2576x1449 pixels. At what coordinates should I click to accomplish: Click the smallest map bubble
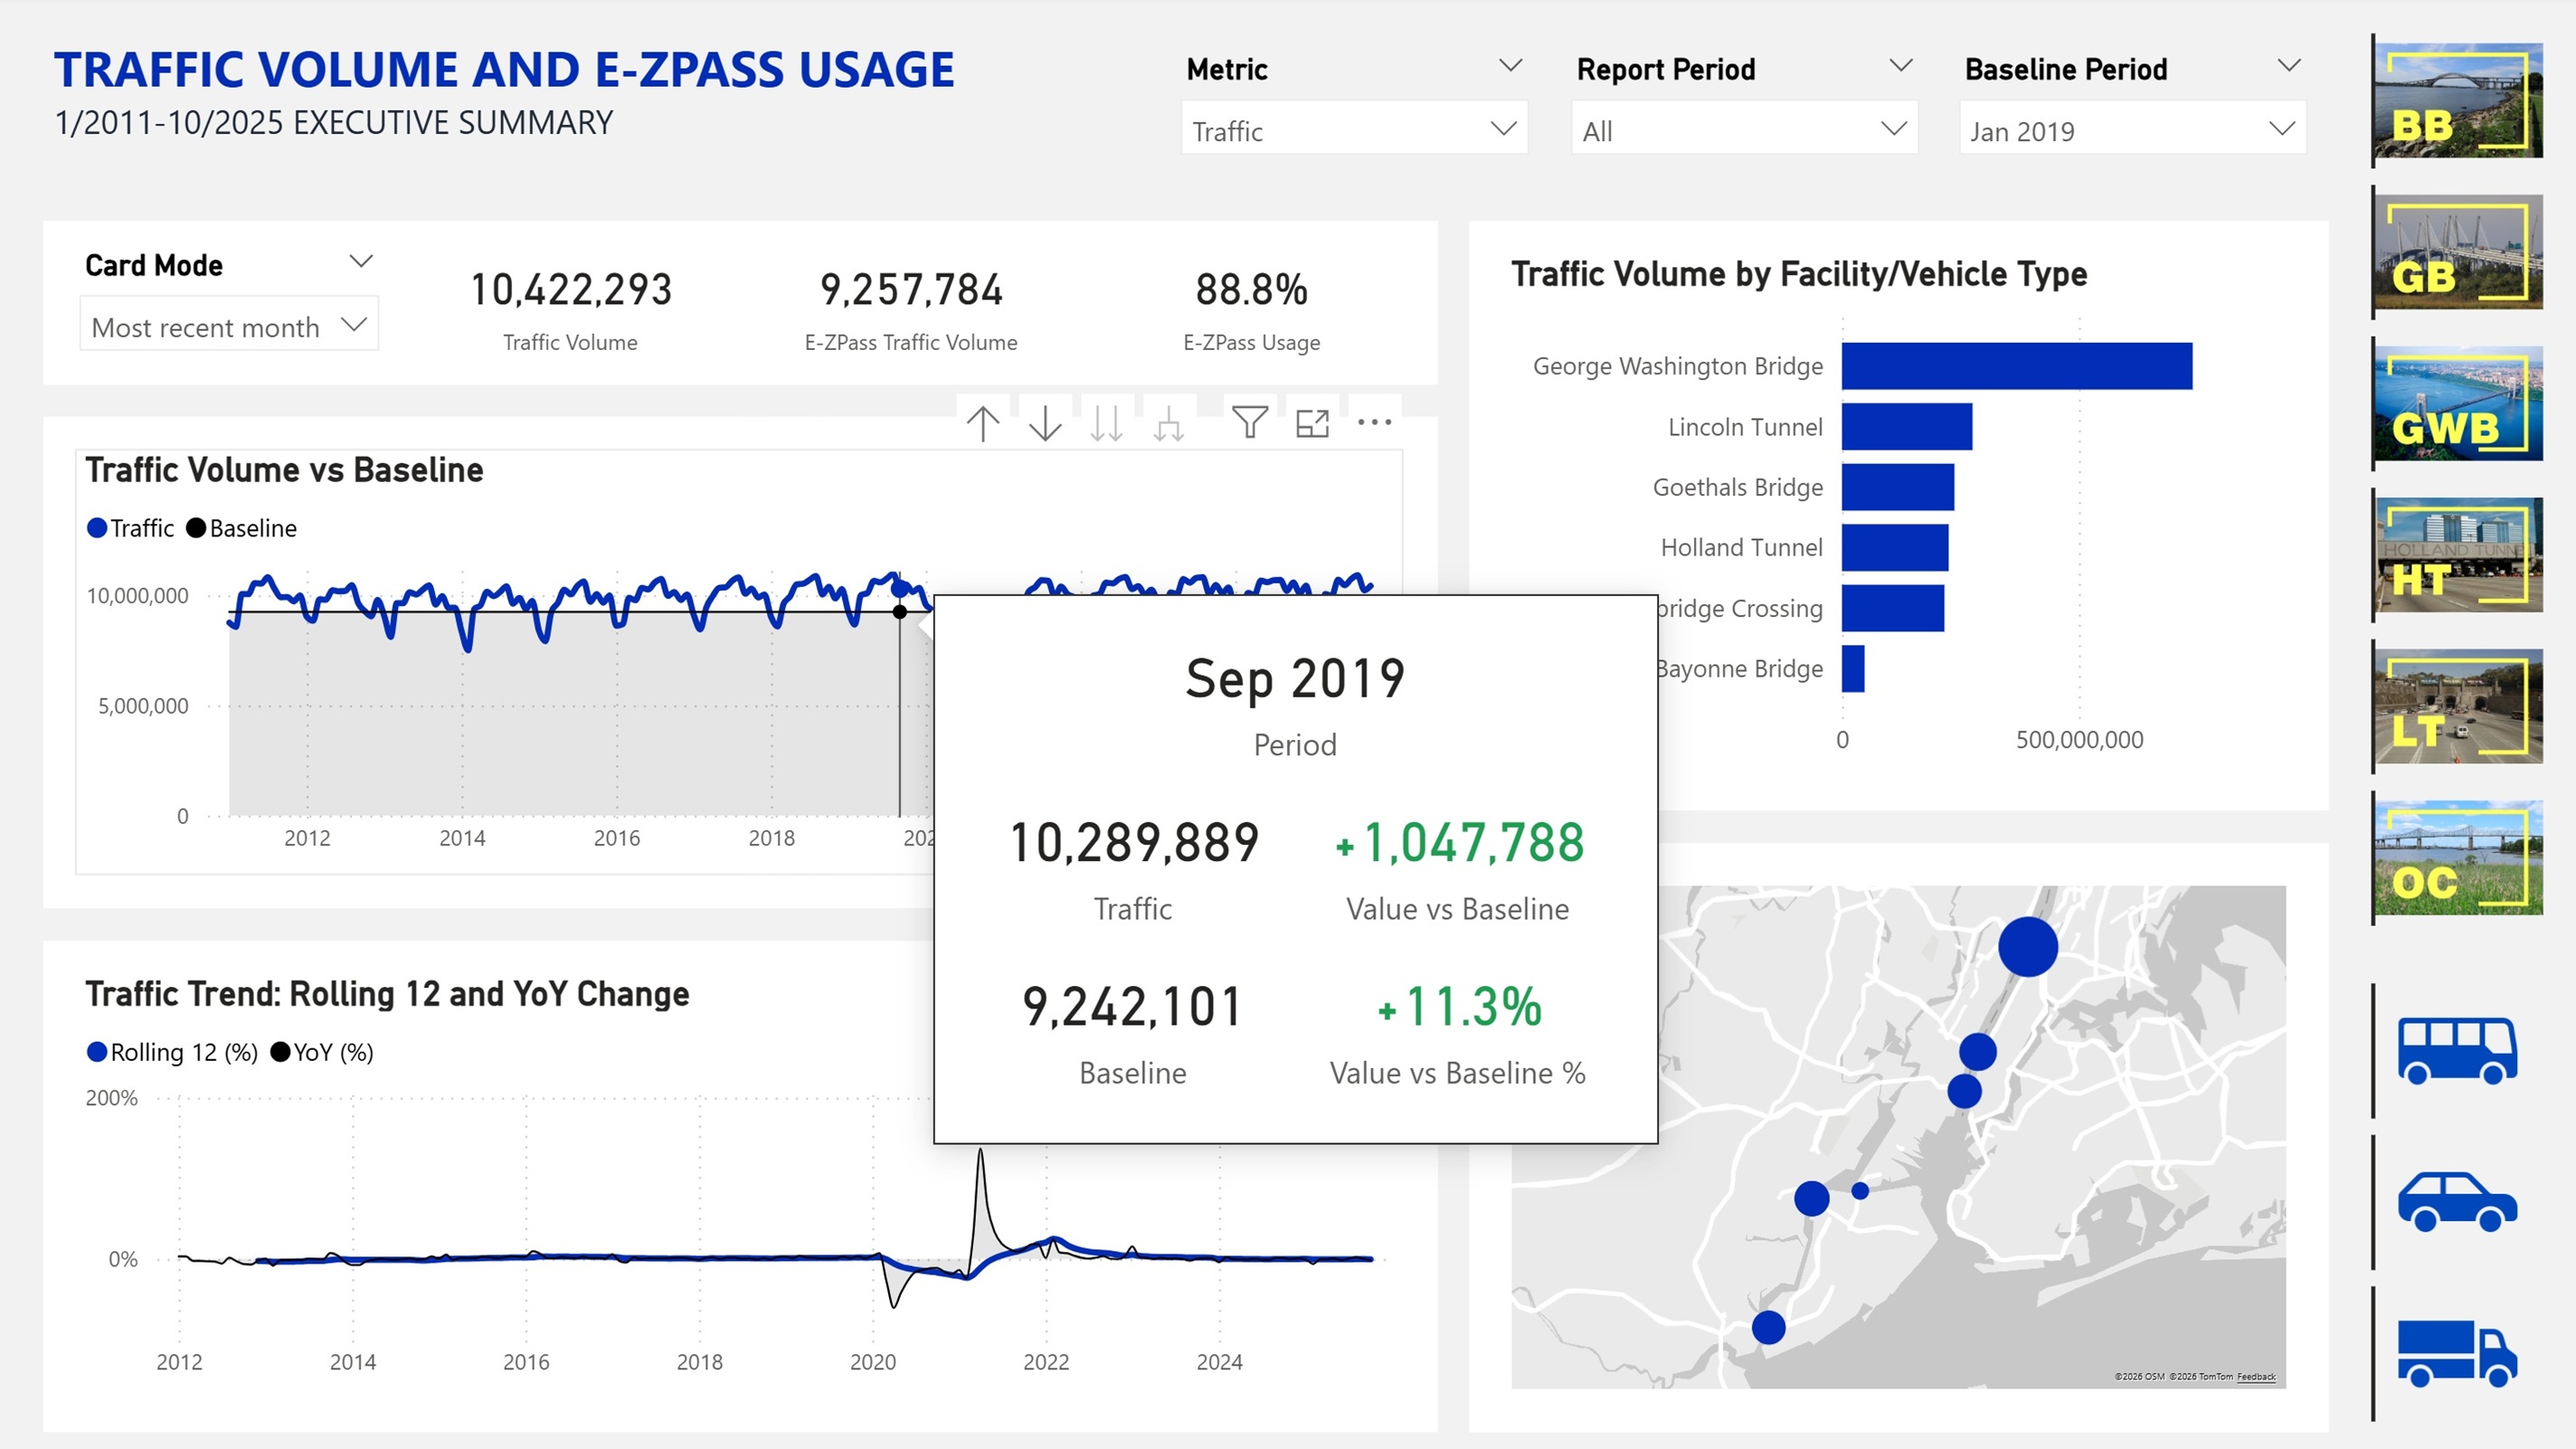[1860, 1191]
